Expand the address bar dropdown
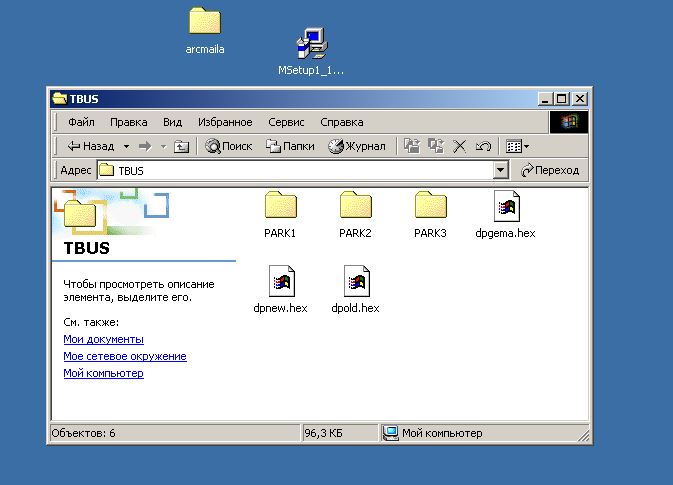673x485 pixels. (x=500, y=170)
